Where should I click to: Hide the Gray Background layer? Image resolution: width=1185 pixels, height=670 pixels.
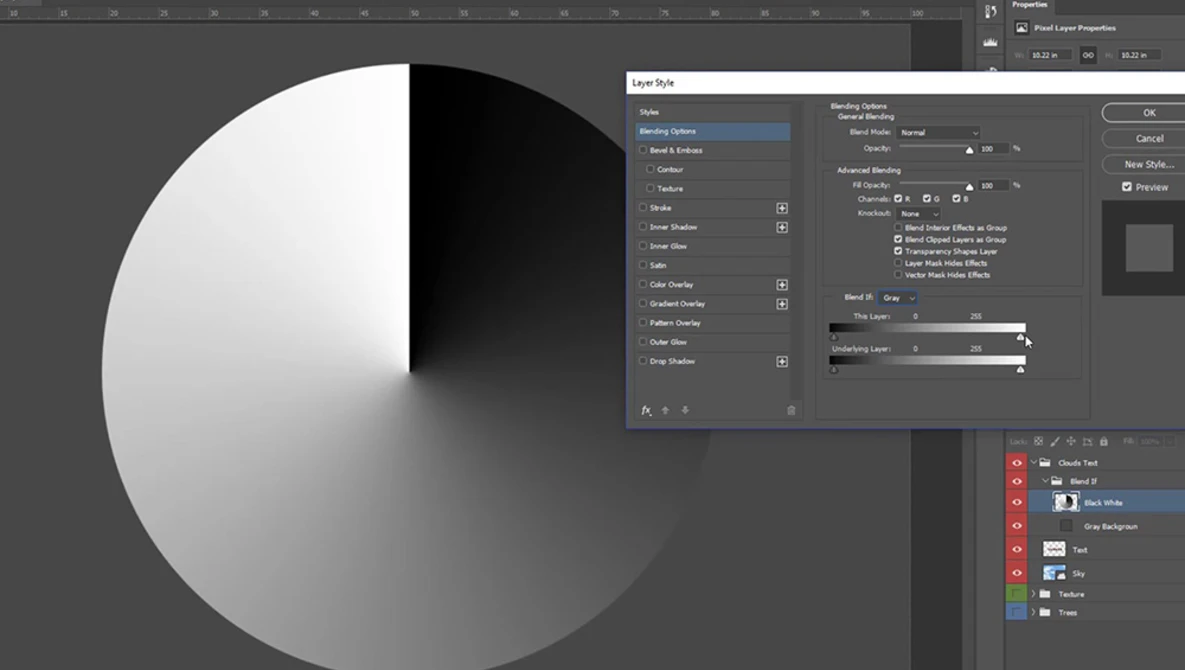1016,526
